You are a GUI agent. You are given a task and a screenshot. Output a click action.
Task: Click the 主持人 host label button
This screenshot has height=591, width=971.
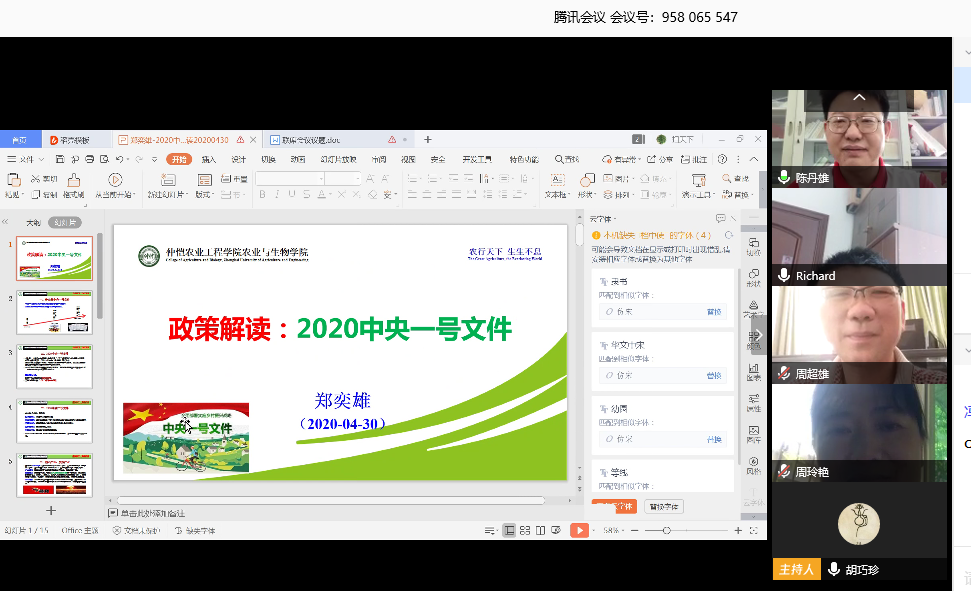[x=796, y=570]
